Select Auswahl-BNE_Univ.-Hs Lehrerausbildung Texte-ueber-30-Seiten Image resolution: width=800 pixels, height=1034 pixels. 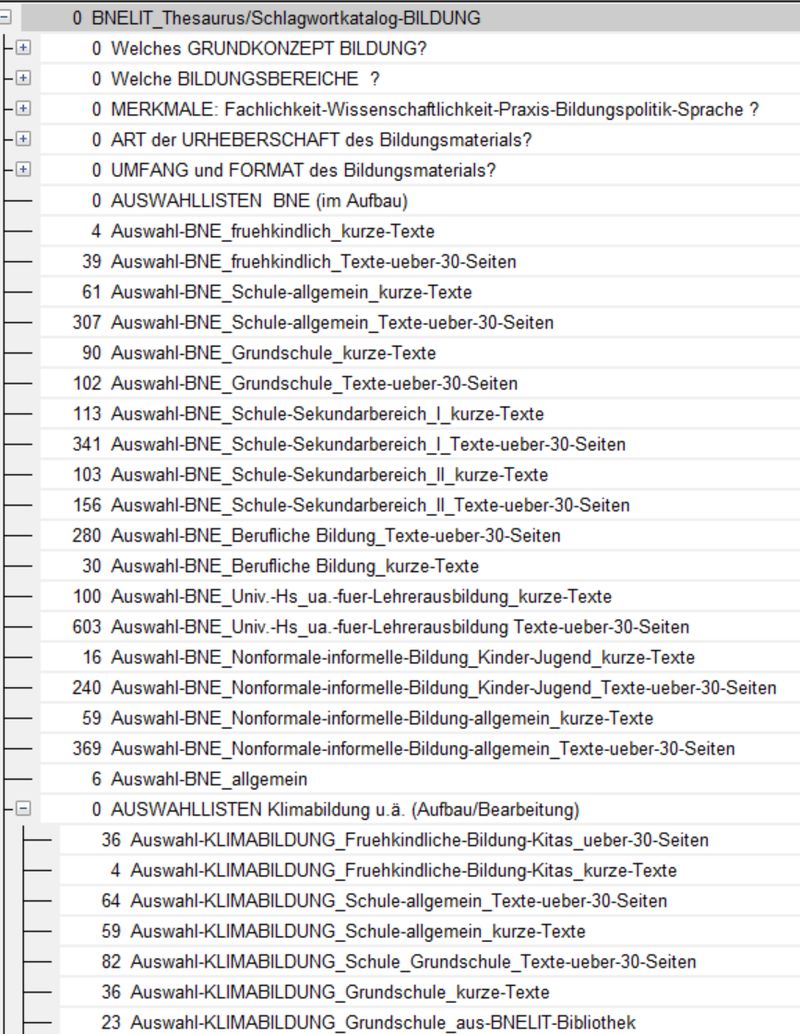[399, 627]
